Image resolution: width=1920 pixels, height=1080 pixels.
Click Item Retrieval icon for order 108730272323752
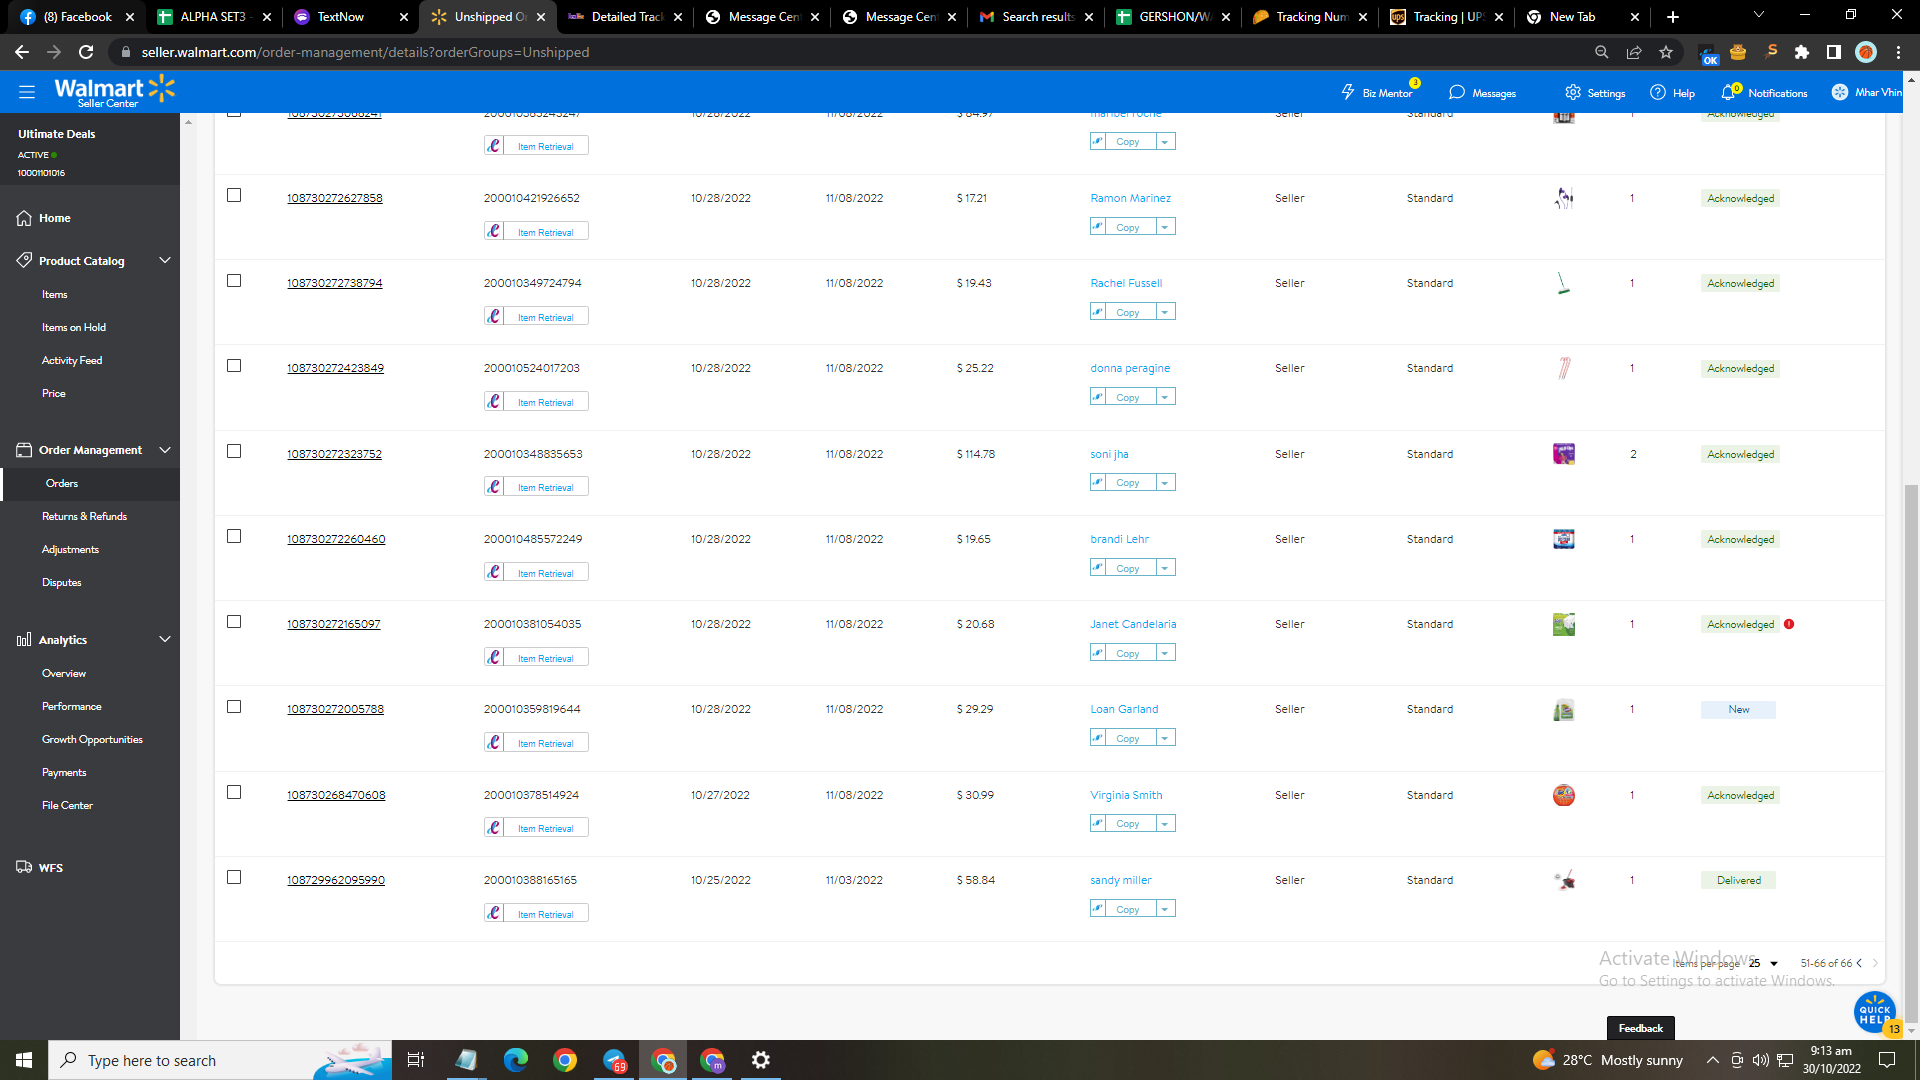click(x=494, y=487)
